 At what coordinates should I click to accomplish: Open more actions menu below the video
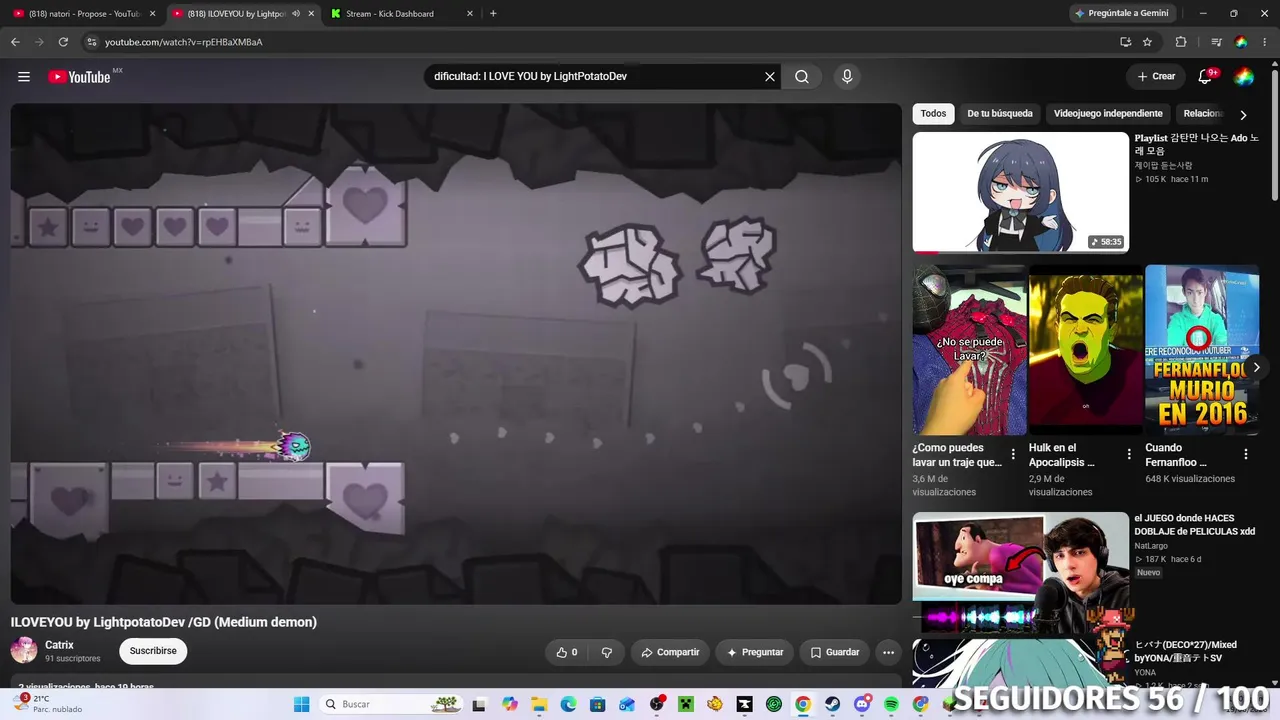point(888,652)
